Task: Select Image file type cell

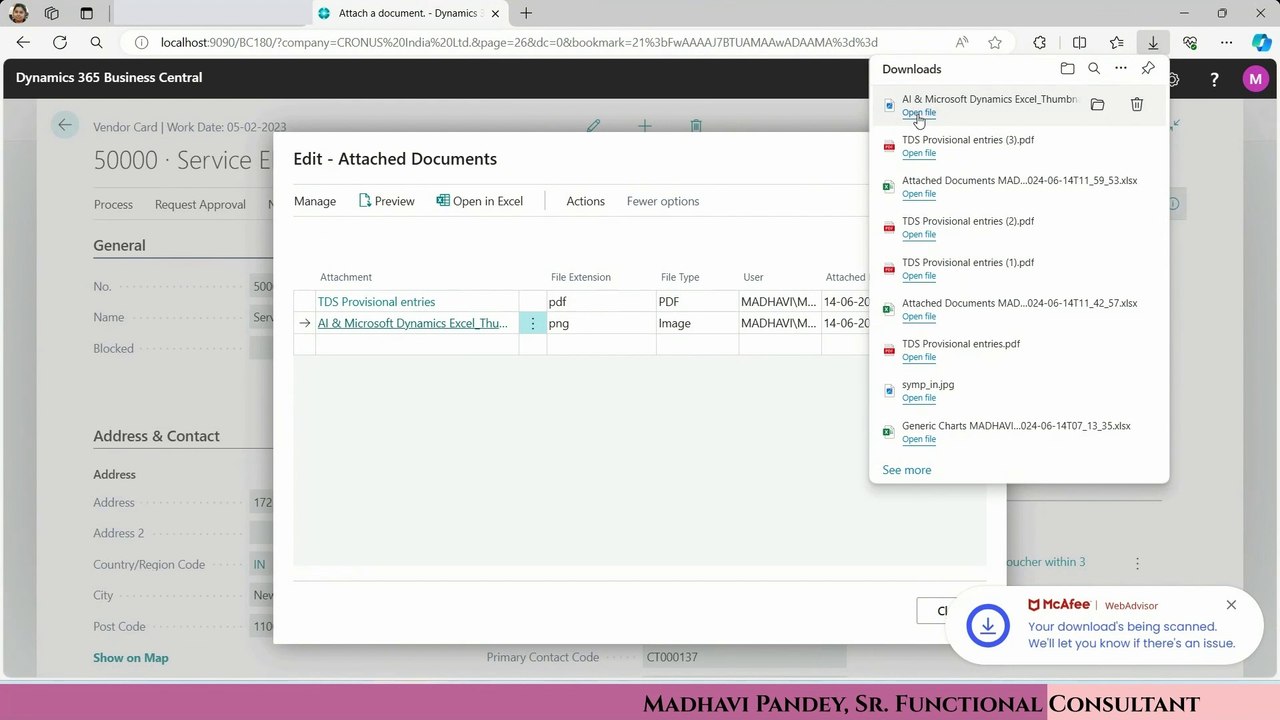Action: [697, 323]
